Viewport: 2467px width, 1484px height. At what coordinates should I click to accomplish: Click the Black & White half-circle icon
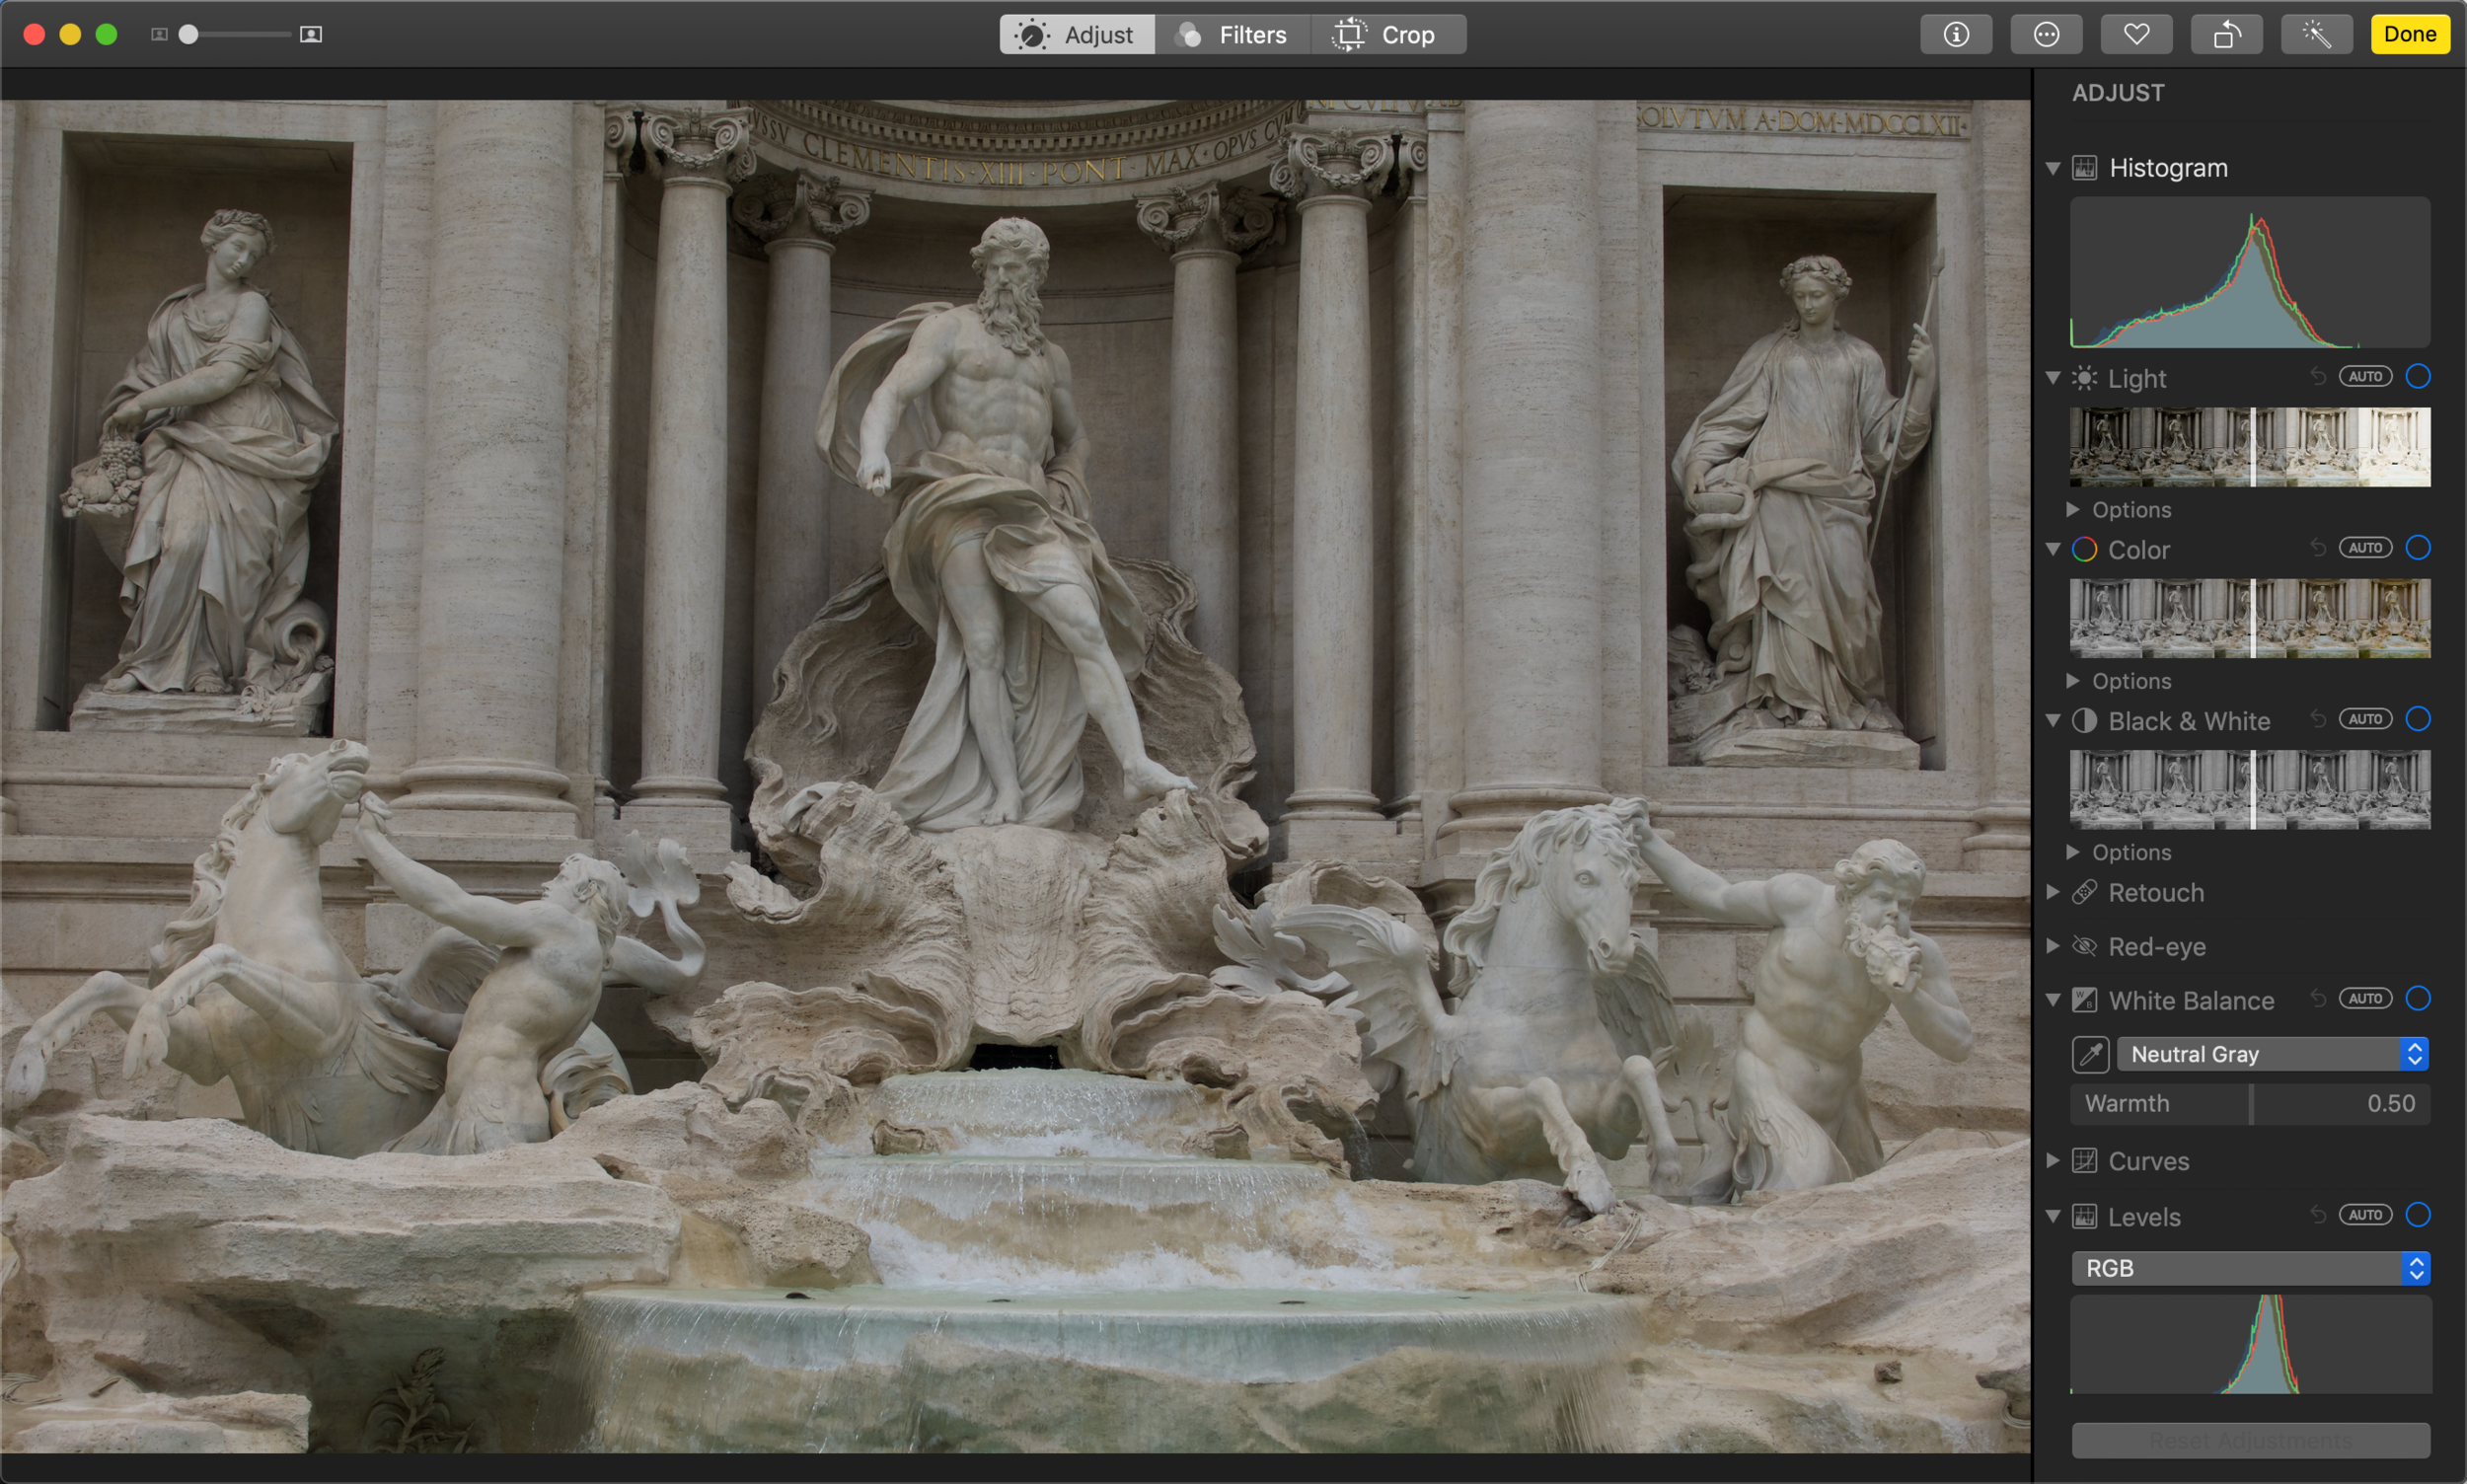click(2085, 721)
